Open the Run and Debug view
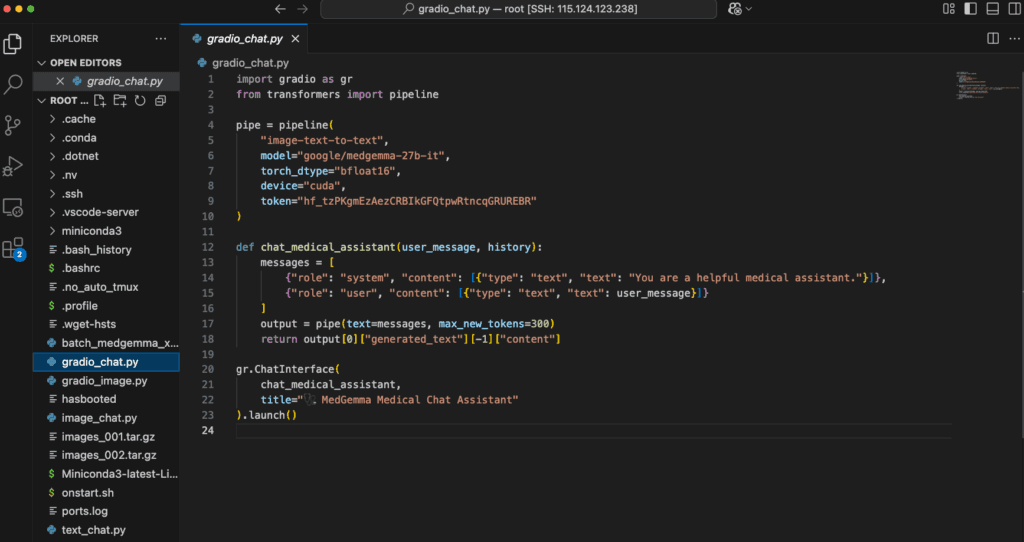This screenshot has width=1024, height=542. (x=13, y=166)
